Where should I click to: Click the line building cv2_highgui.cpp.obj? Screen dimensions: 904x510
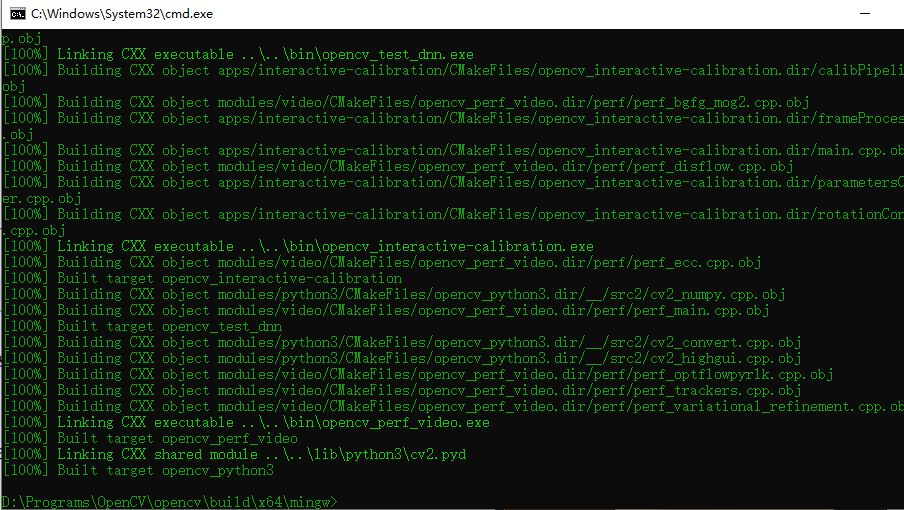point(402,358)
